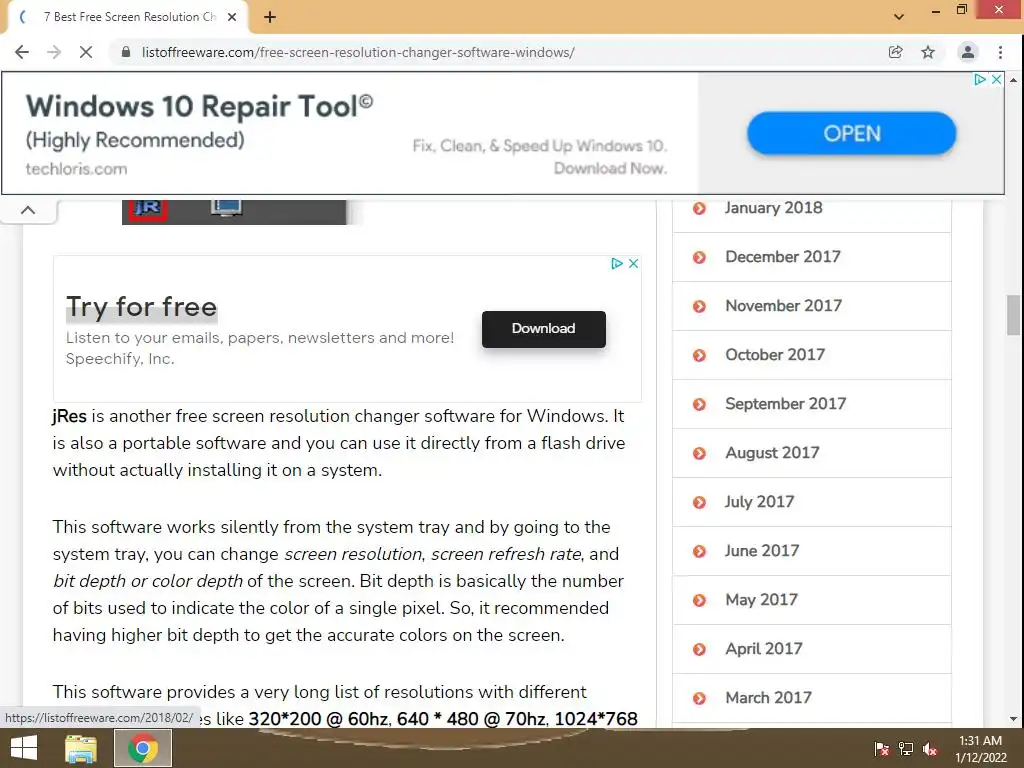Open a new browser tab
The height and width of the screenshot is (768, 1024).
tap(270, 17)
